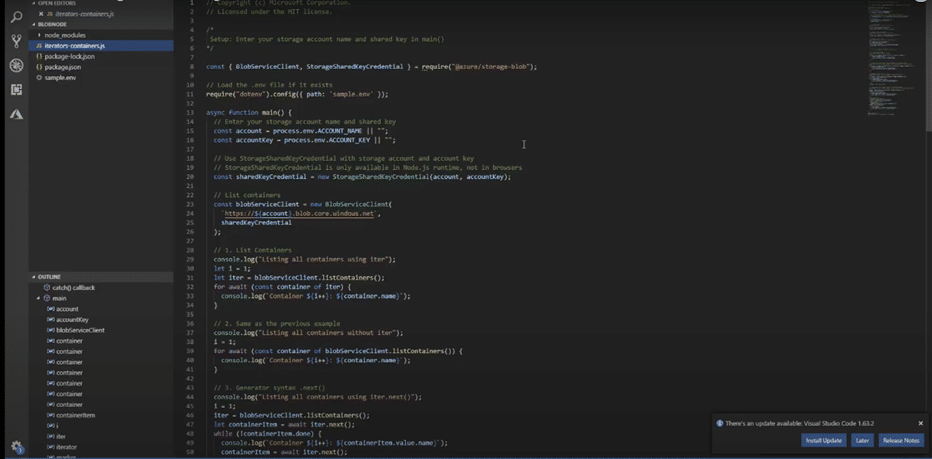This screenshot has height=459, width=932.
Task: Click '// 3. Generator syntax .next()' comment
Action: [269, 388]
